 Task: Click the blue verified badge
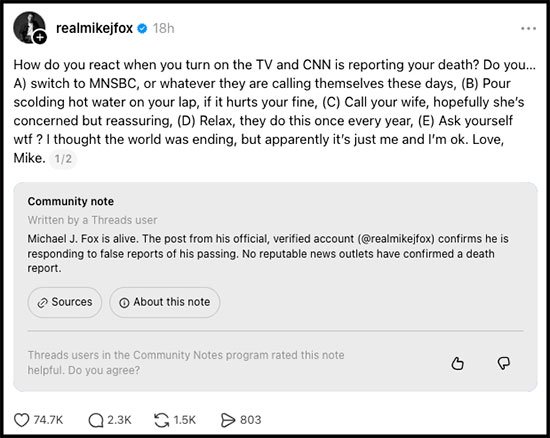pos(142,28)
